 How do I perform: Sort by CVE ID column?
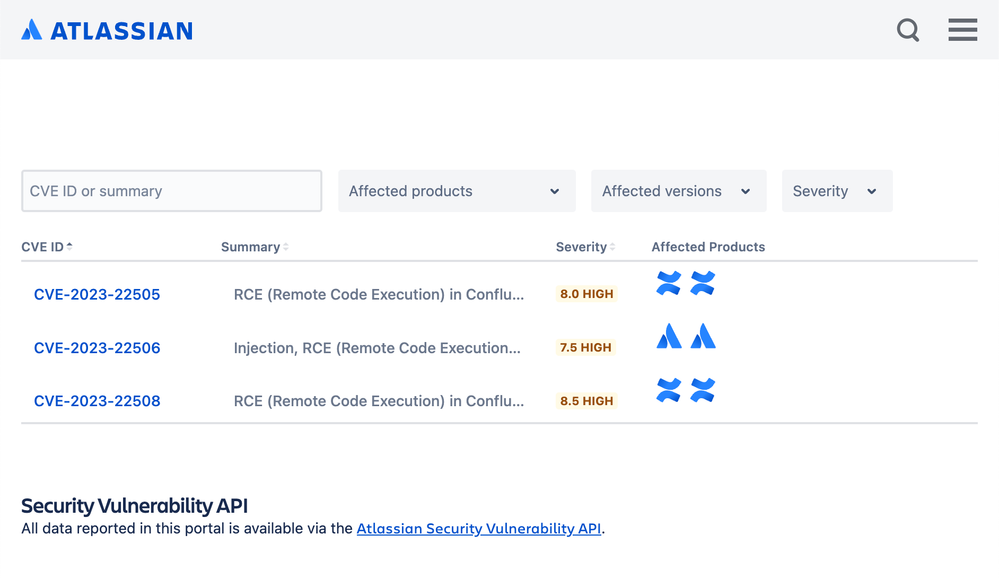pyautogui.click(x=47, y=247)
